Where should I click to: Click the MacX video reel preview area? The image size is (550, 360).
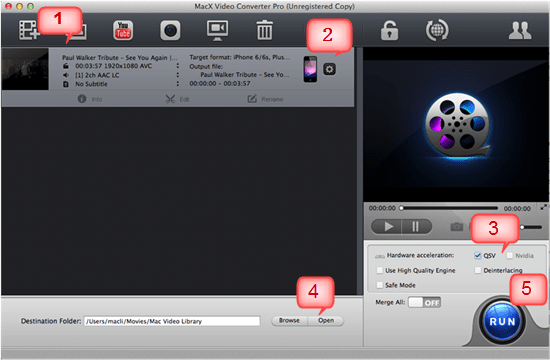456,125
